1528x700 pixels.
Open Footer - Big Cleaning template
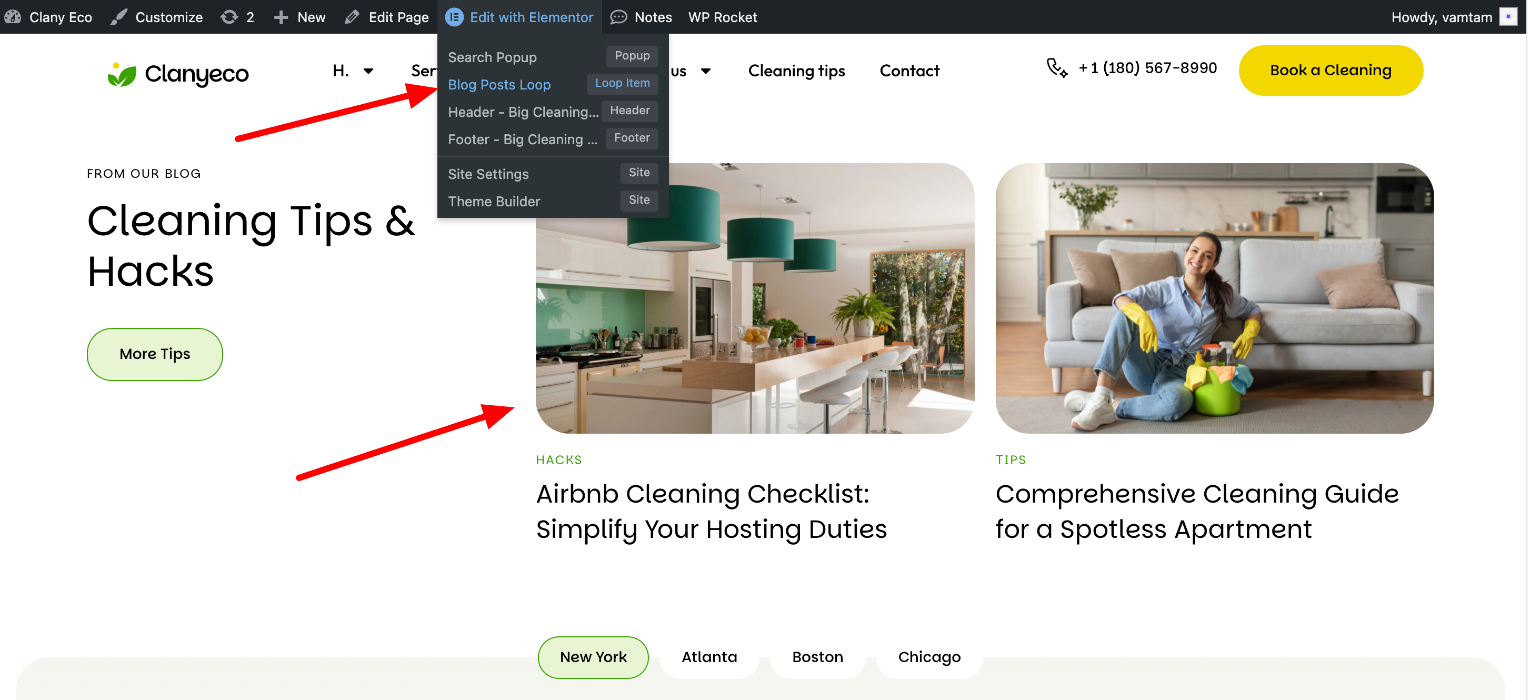pos(522,139)
